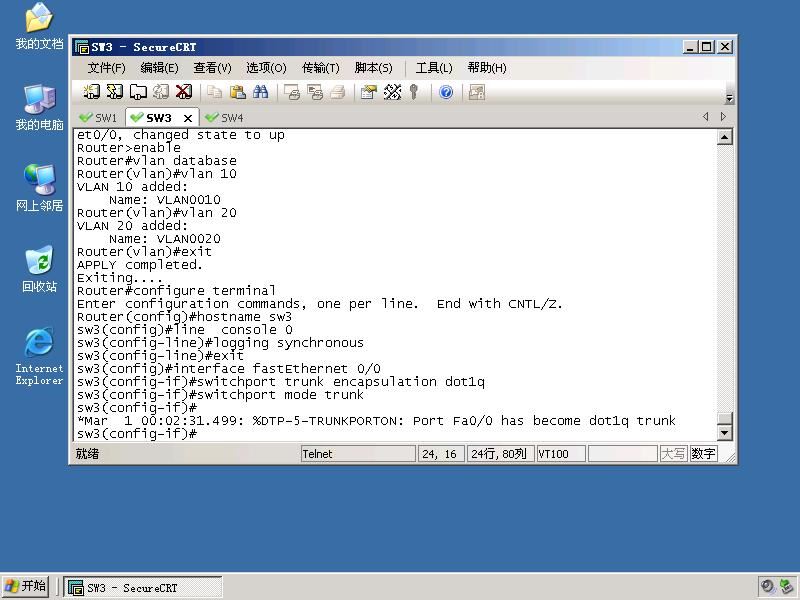Select 网上邻居 desktop icon
This screenshot has height=600, width=800.
point(39,188)
